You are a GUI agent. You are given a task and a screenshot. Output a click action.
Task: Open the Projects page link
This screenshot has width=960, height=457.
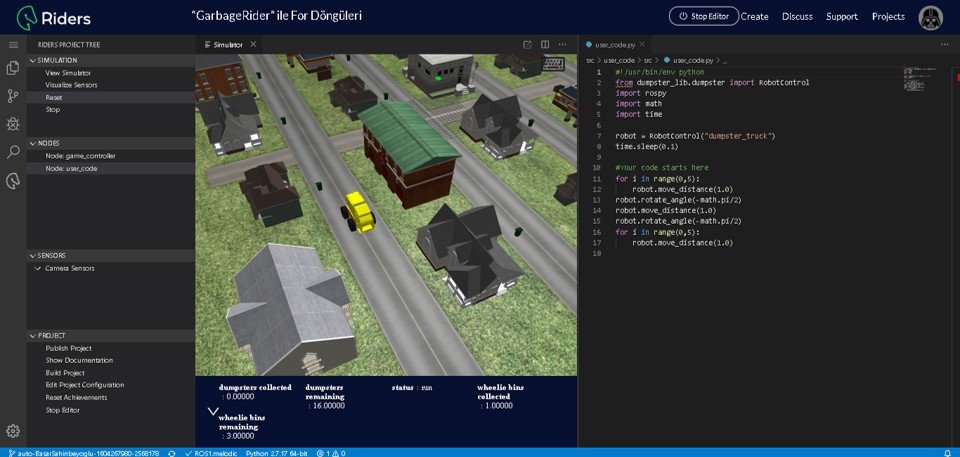point(888,17)
